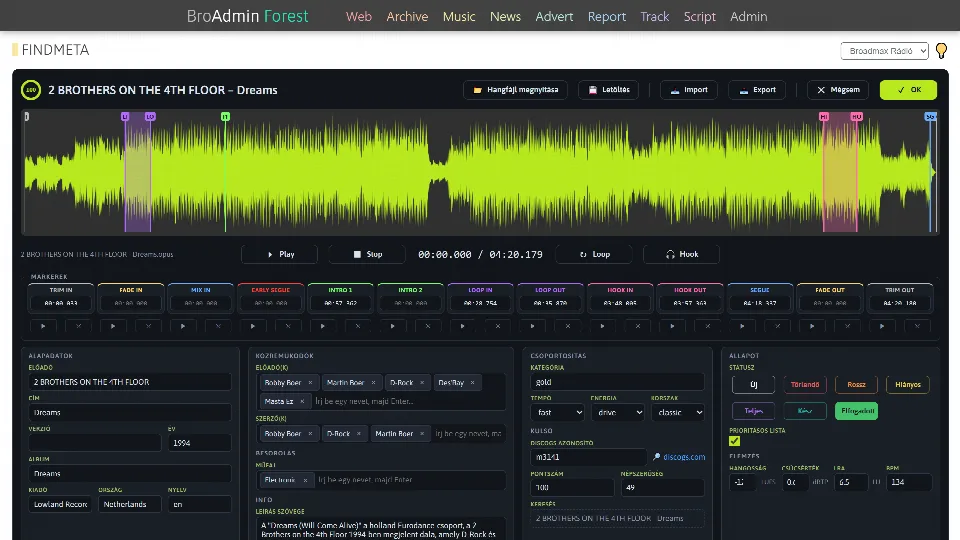Open the Energia dropdown showing drive

coord(617,413)
